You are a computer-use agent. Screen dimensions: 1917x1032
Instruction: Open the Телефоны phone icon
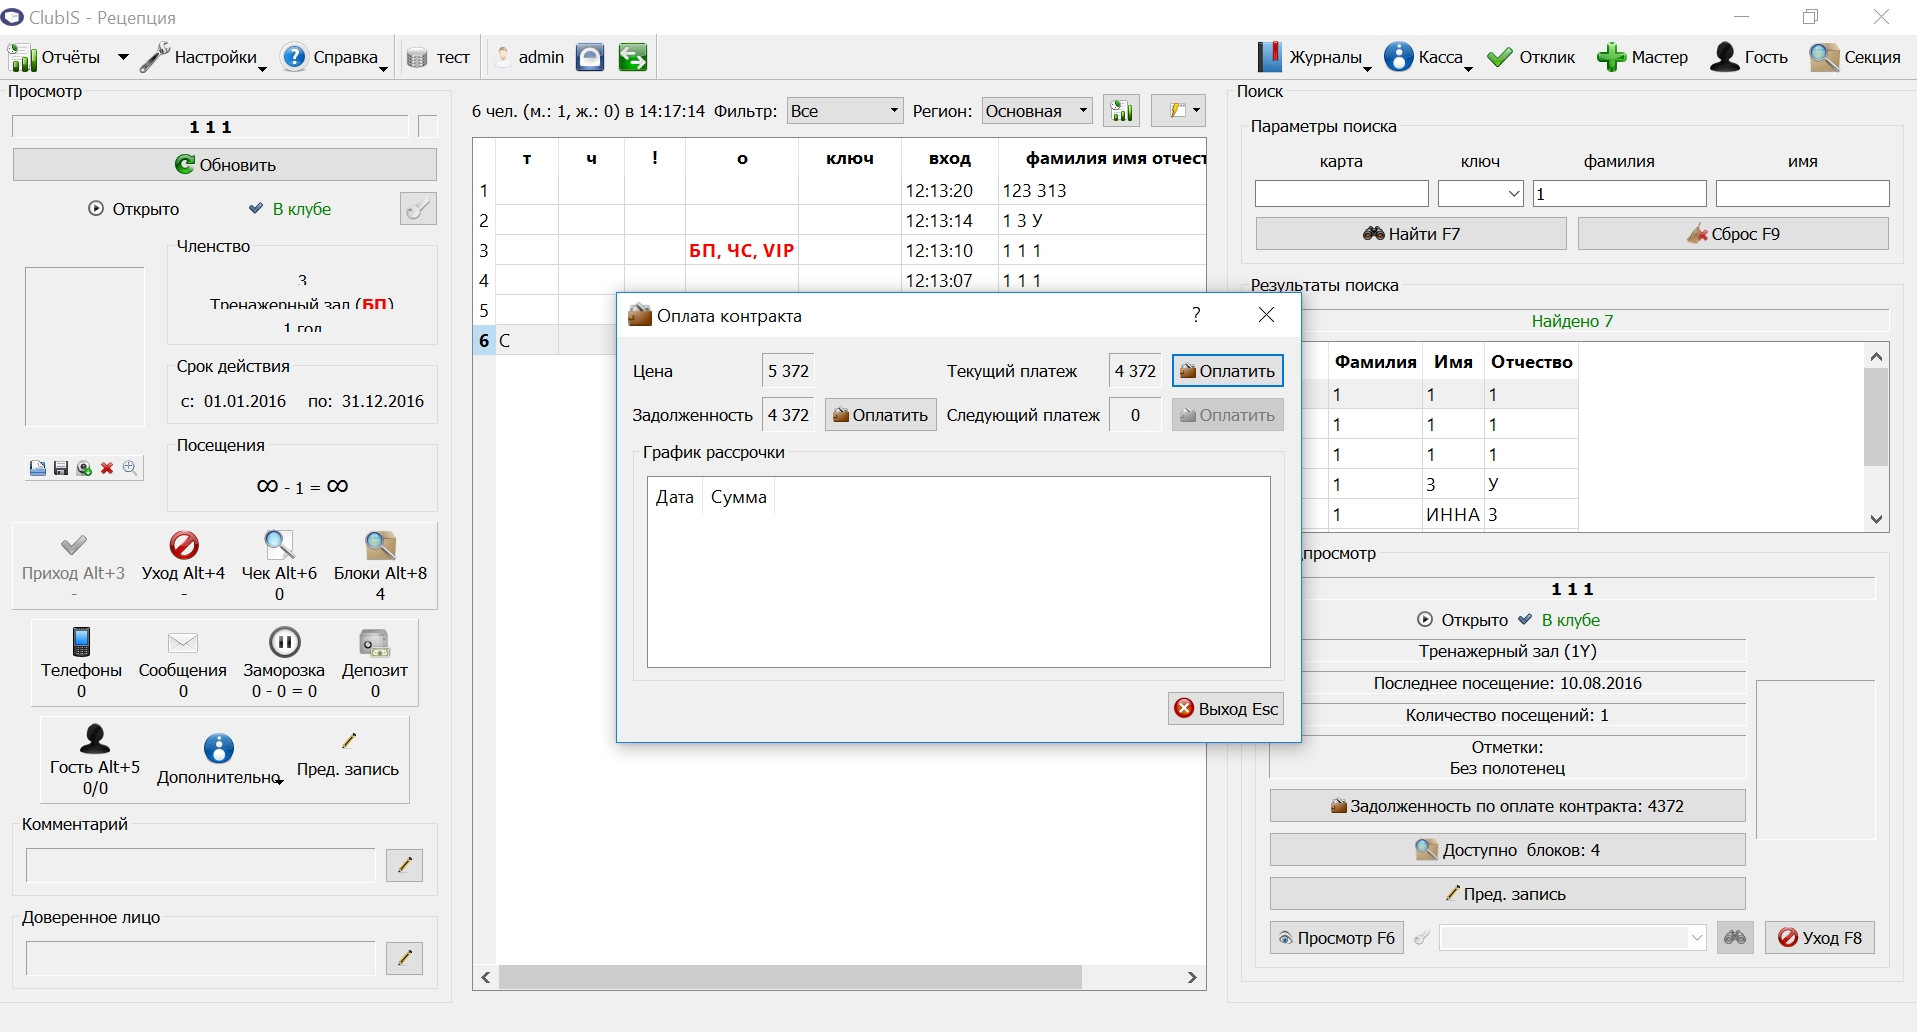82,641
